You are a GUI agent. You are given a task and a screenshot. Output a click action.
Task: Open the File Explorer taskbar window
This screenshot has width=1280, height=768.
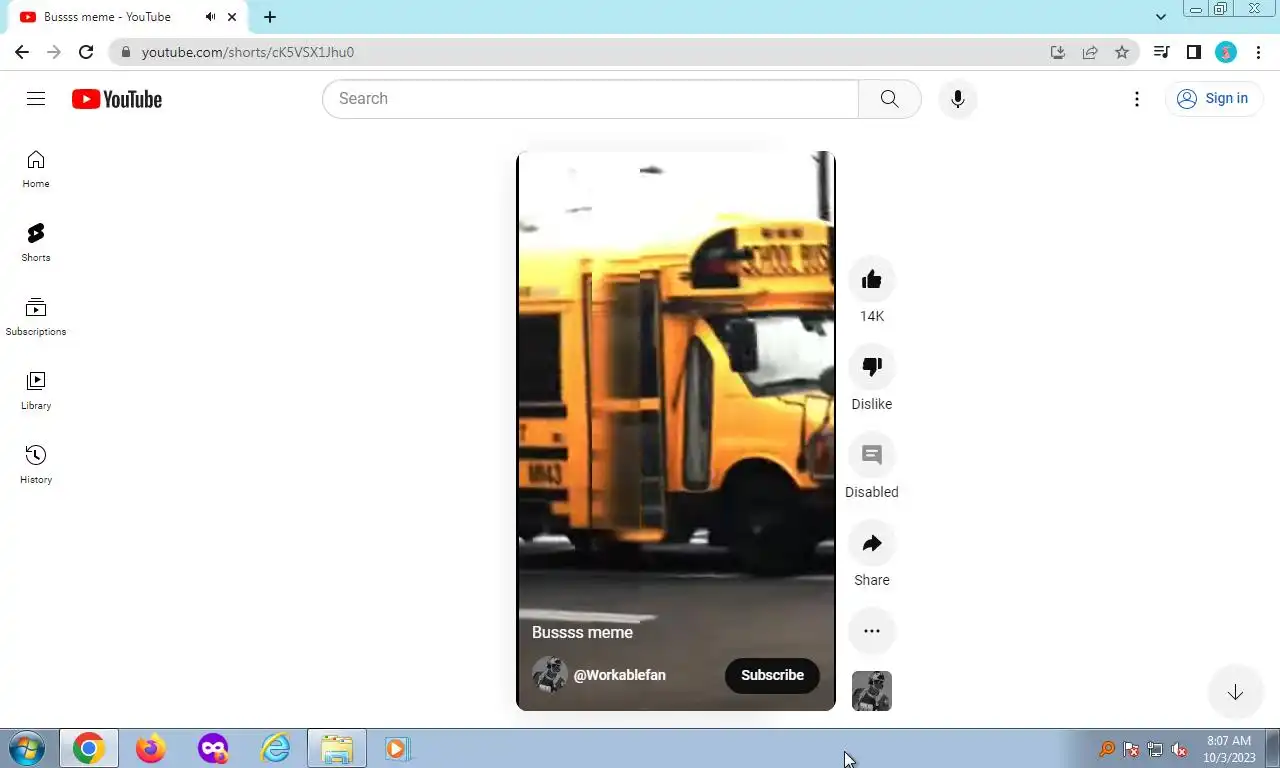[x=337, y=748]
